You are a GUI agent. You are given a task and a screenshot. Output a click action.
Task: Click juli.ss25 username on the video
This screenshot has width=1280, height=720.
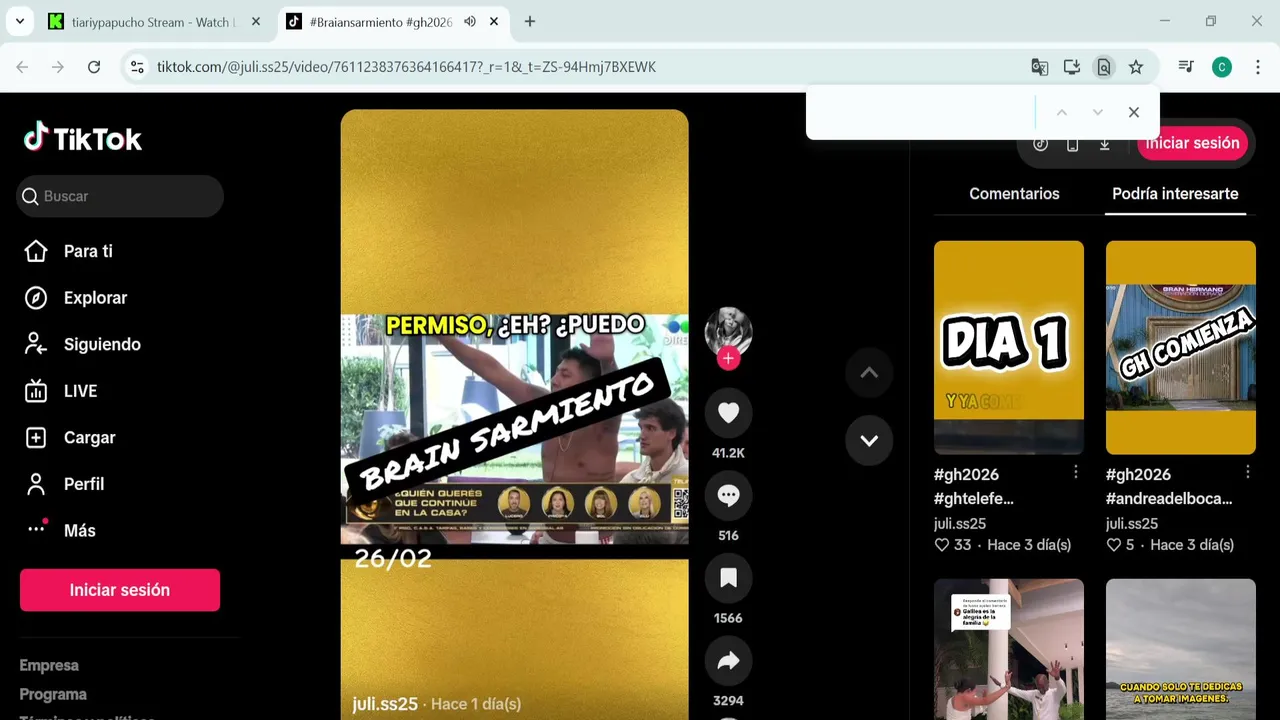click(385, 704)
